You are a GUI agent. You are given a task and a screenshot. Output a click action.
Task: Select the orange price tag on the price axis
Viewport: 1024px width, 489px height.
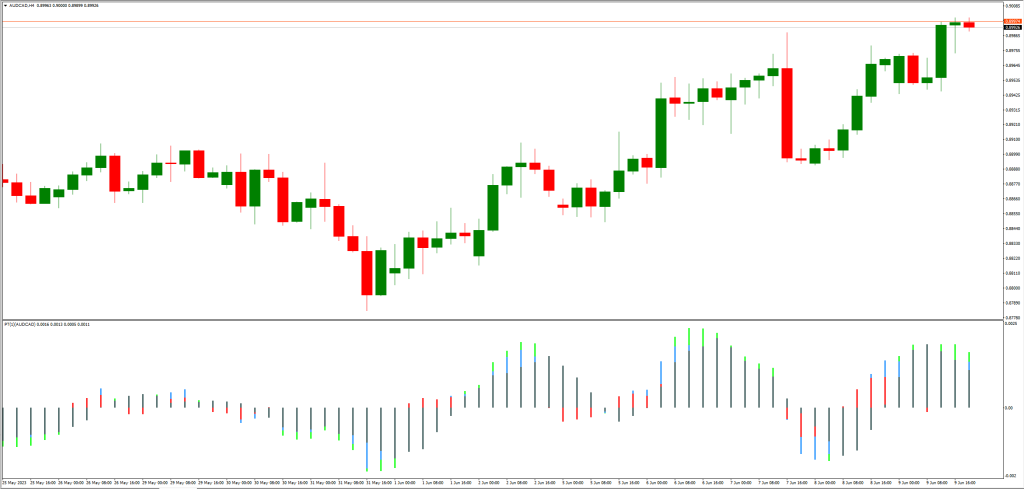click(1012, 21)
